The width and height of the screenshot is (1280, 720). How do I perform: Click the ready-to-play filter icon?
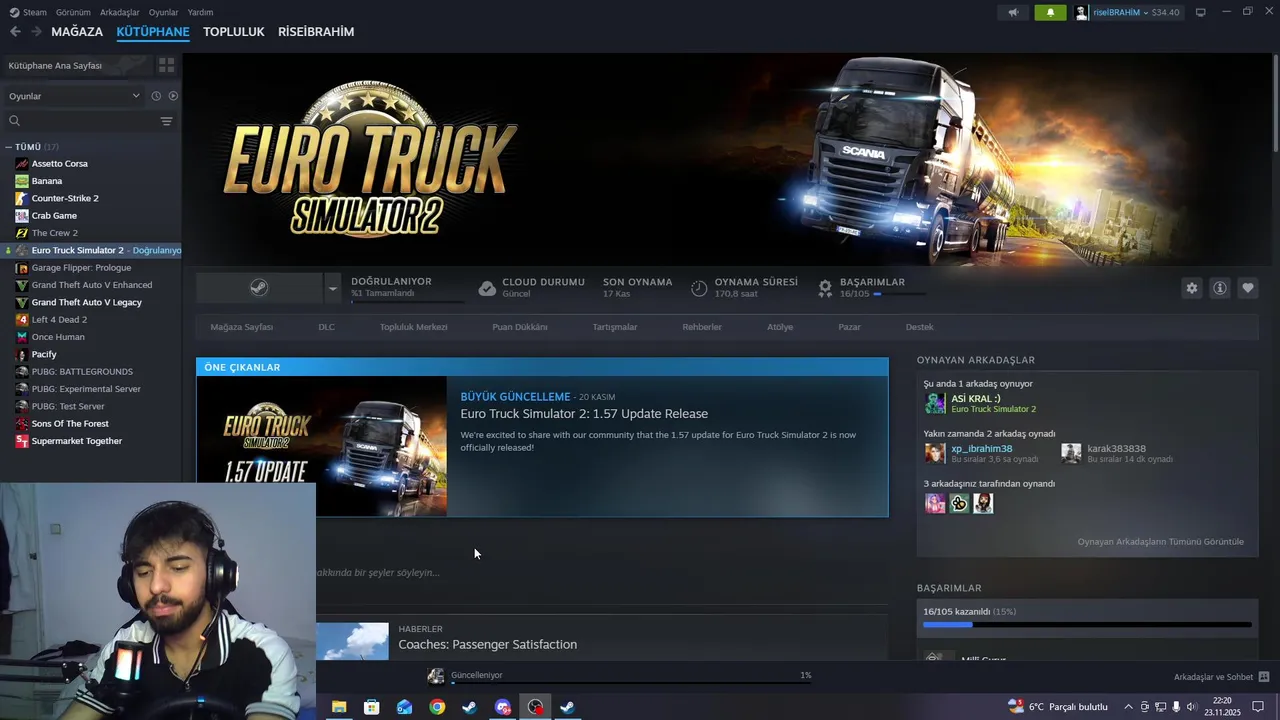click(173, 96)
